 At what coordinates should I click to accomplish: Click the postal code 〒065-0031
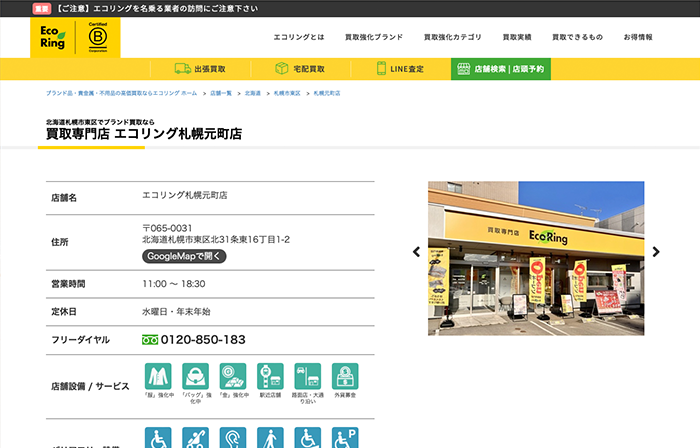pyautogui.click(x=167, y=228)
